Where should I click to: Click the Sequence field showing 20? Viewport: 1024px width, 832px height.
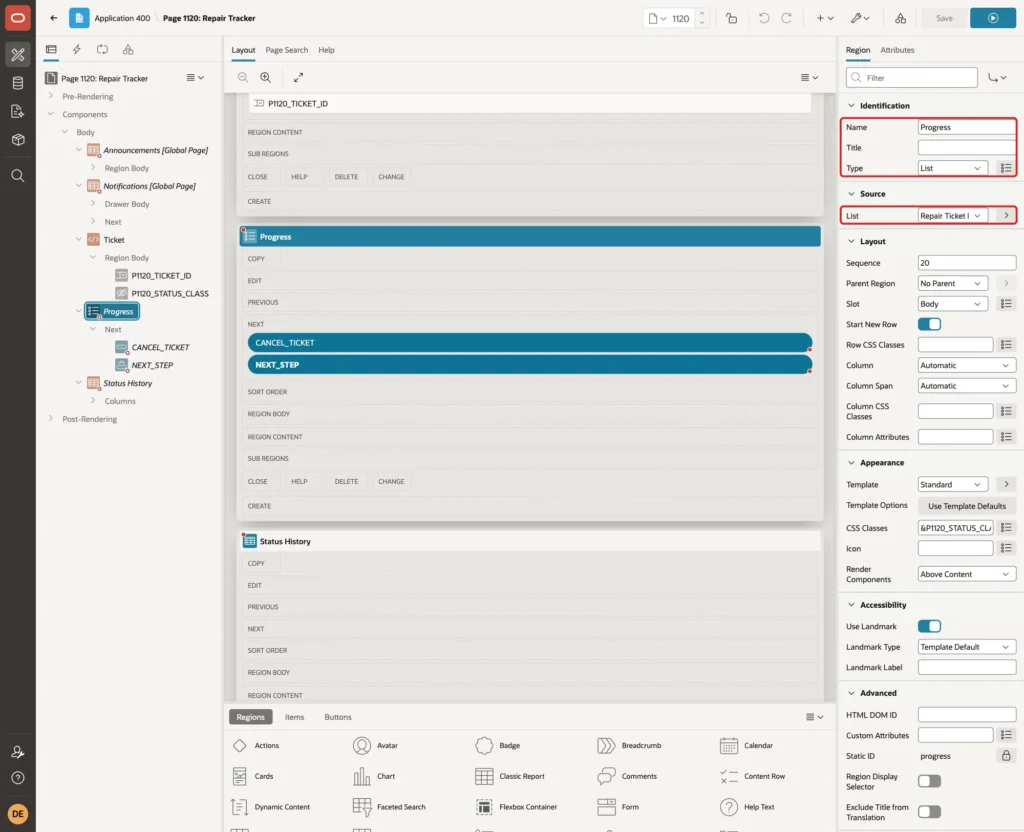[967, 263]
